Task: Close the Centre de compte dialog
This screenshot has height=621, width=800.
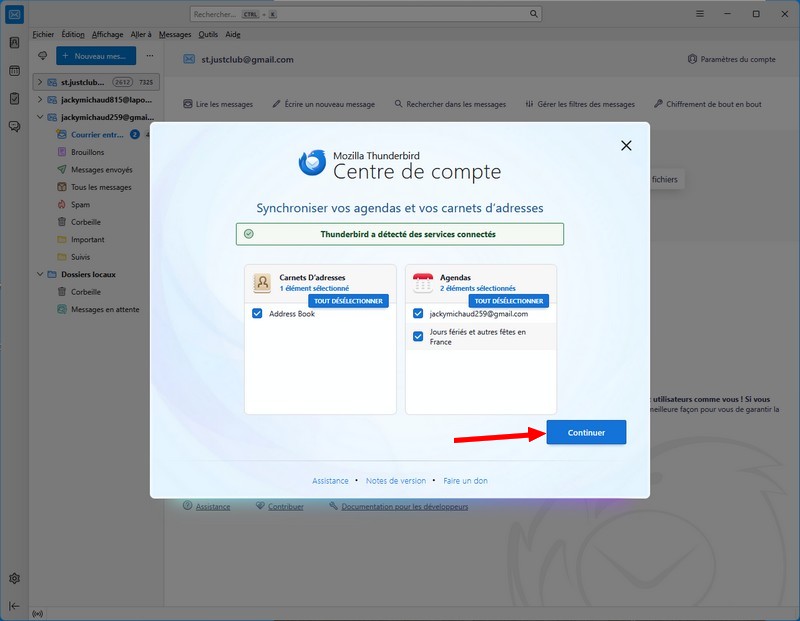Action: [626, 145]
